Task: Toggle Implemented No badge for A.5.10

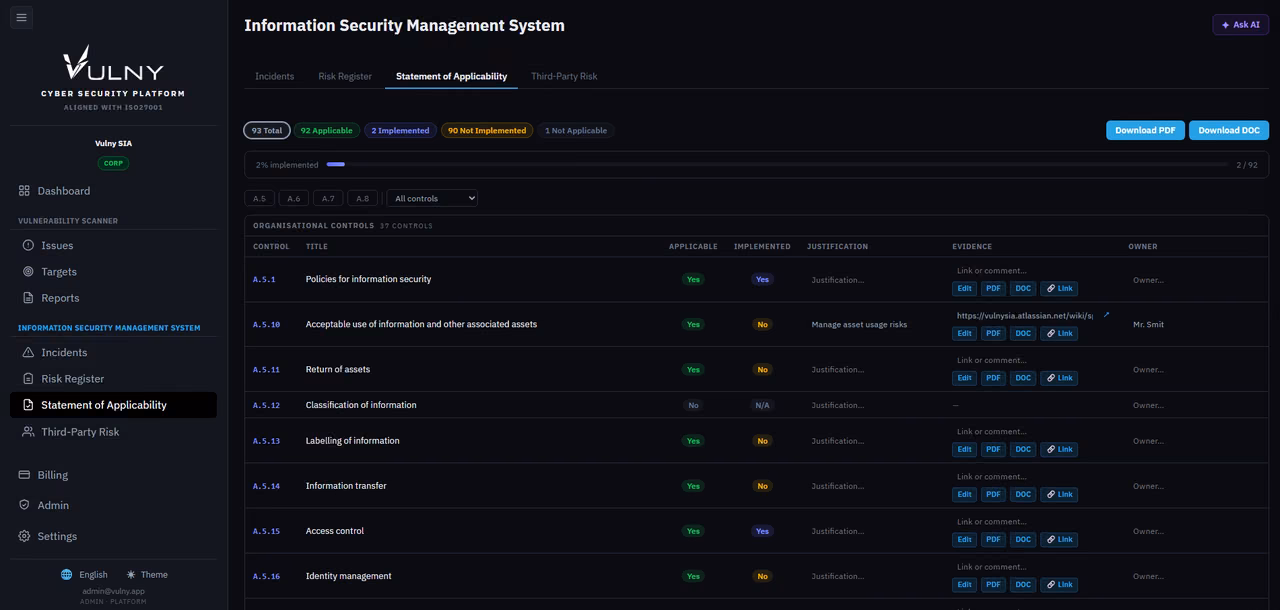Action: coord(762,325)
